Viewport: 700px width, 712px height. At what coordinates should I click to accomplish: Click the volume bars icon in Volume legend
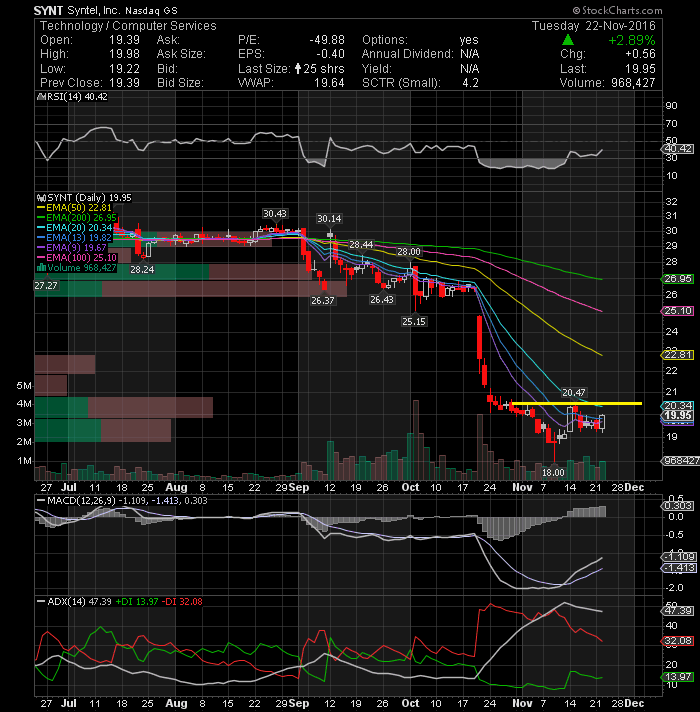[41, 267]
